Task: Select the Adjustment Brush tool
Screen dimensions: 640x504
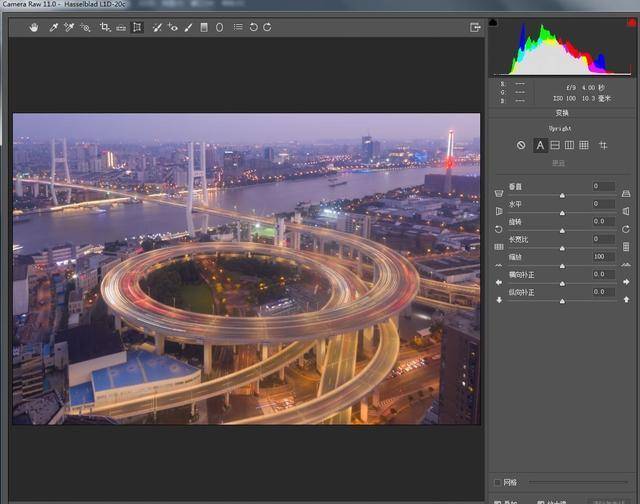Action: pyautogui.click(x=188, y=27)
